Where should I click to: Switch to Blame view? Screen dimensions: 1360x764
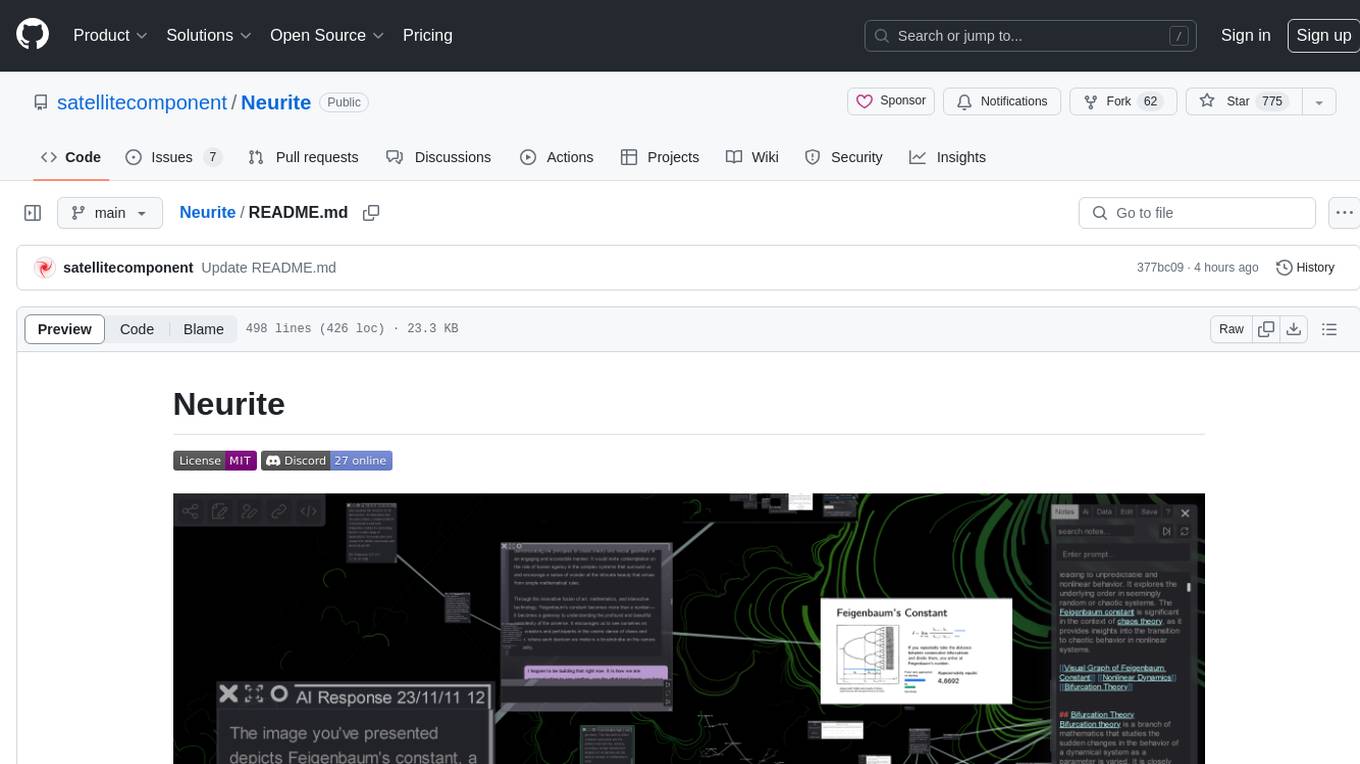click(203, 329)
